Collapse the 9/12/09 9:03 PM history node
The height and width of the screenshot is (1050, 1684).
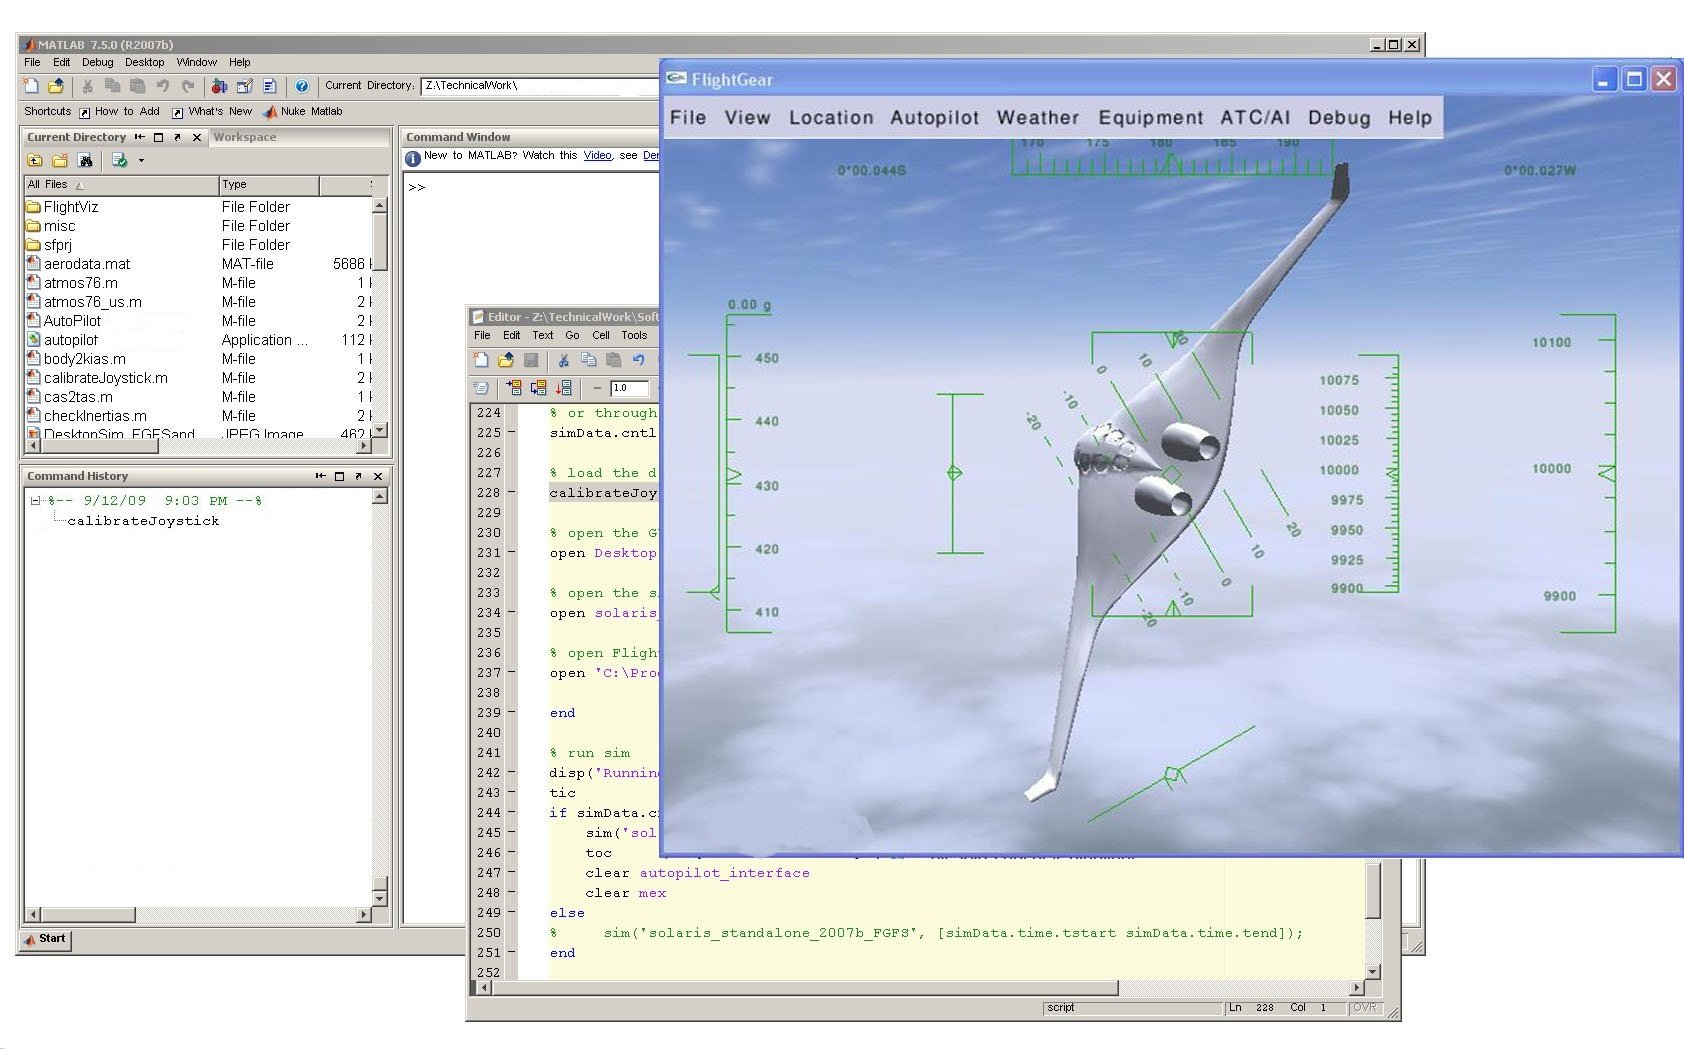click(35, 501)
